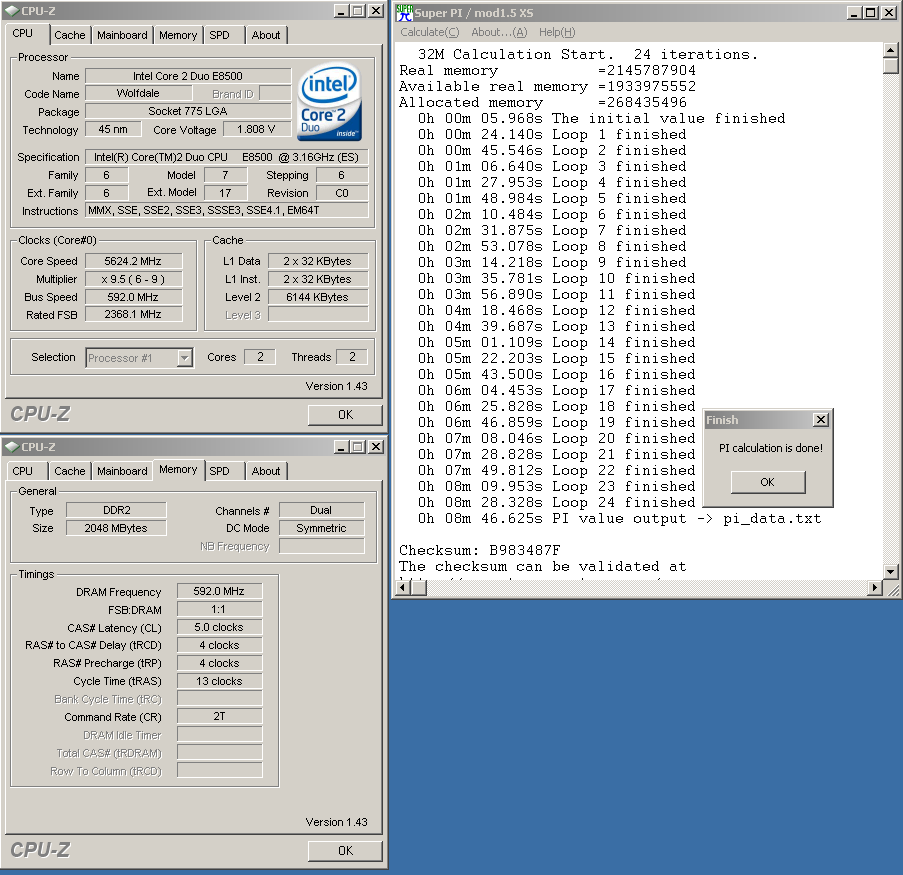Click the Specification field with E8500 @ 3.16GHz
Screen dimensions: 903x875
tap(226, 157)
